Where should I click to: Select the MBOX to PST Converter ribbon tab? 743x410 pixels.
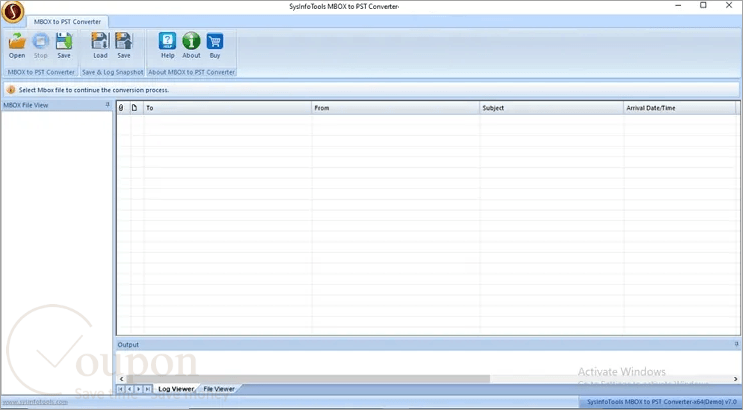67,22
